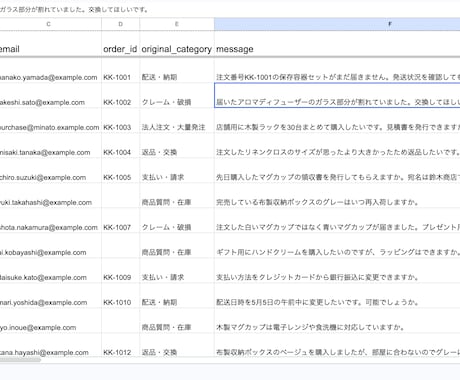Click order ID cell KK-1007
This screenshot has width=460, height=380.
tap(121, 221)
